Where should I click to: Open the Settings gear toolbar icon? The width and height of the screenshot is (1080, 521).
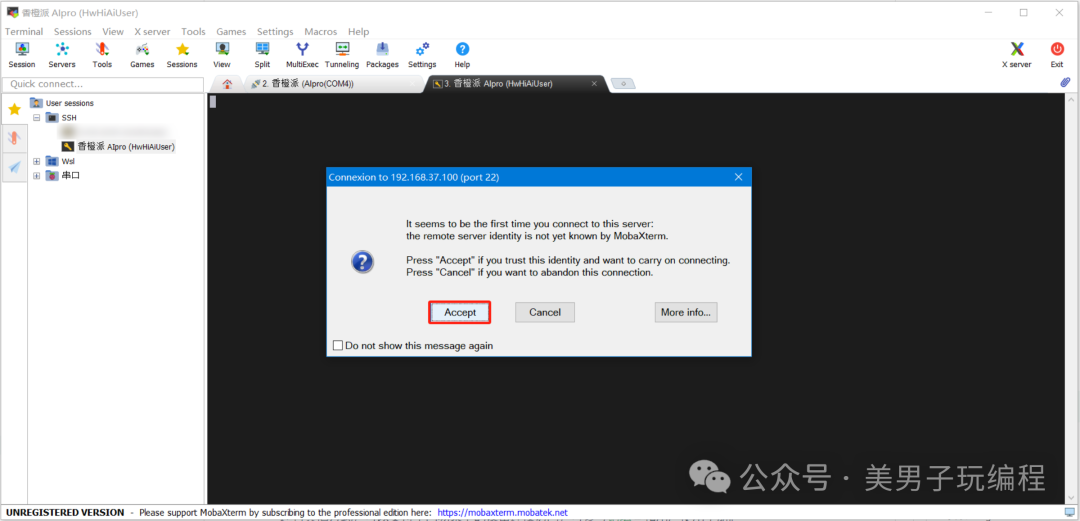(x=422, y=54)
